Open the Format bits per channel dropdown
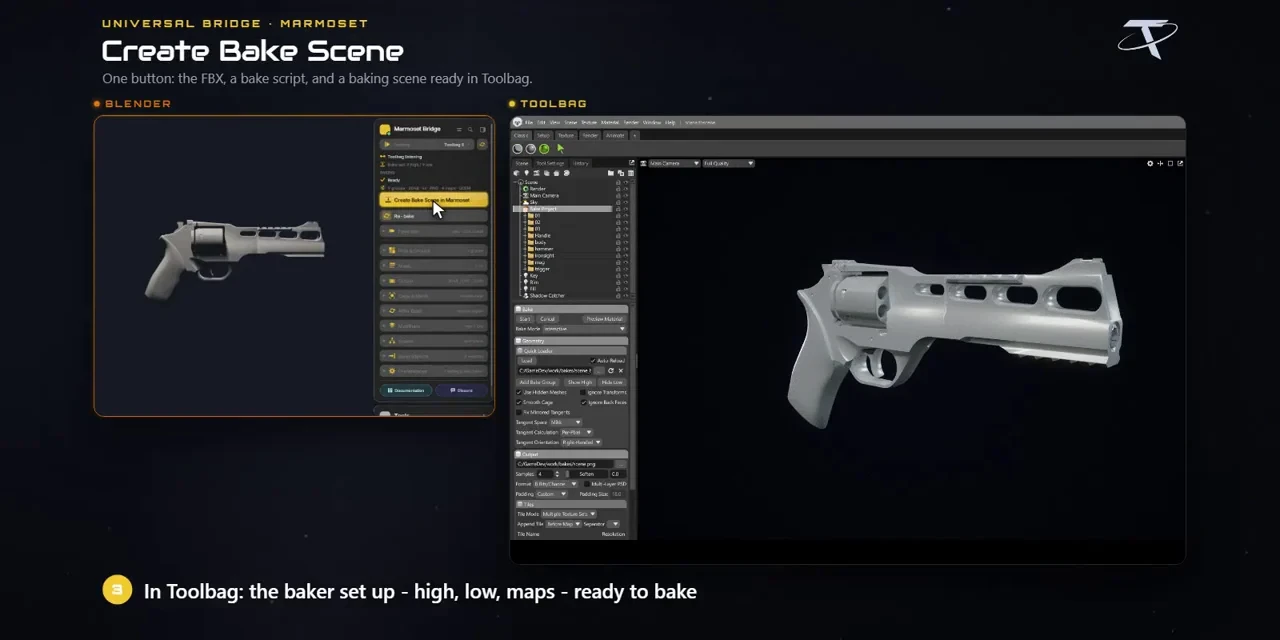 [x=555, y=484]
